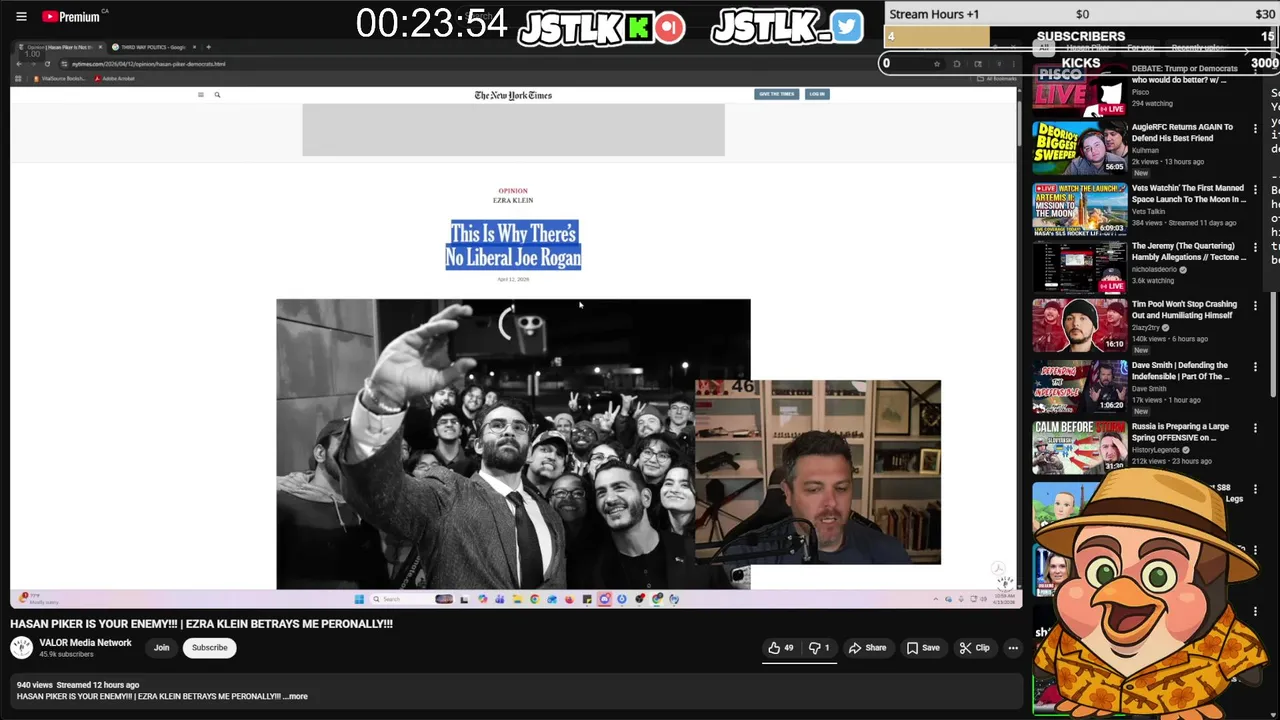This screenshot has width=1280, height=720.
Task: Reload the nytimes page
Action: click(47, 64)
